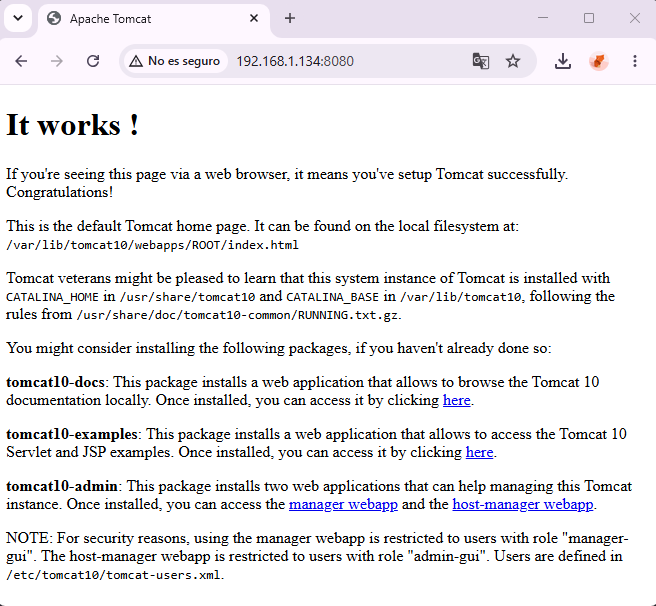The height and width of the screenshot is (606, 656).
Task: Open the translate page icon
Action: [x=481, y=61]
